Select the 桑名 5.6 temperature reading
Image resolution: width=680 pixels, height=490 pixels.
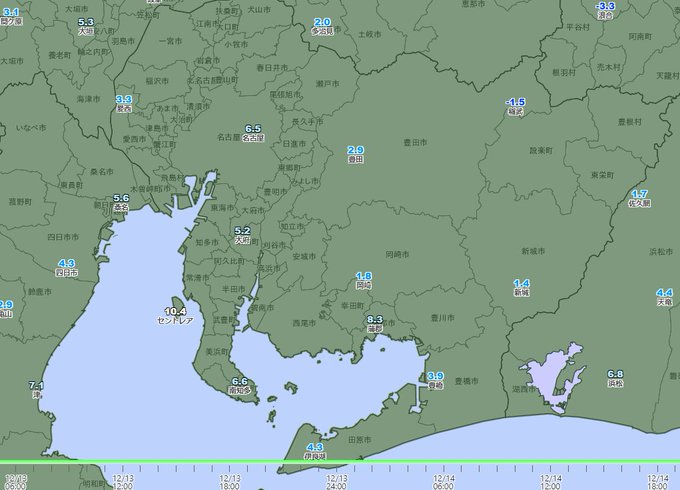[x=121, y=198]
